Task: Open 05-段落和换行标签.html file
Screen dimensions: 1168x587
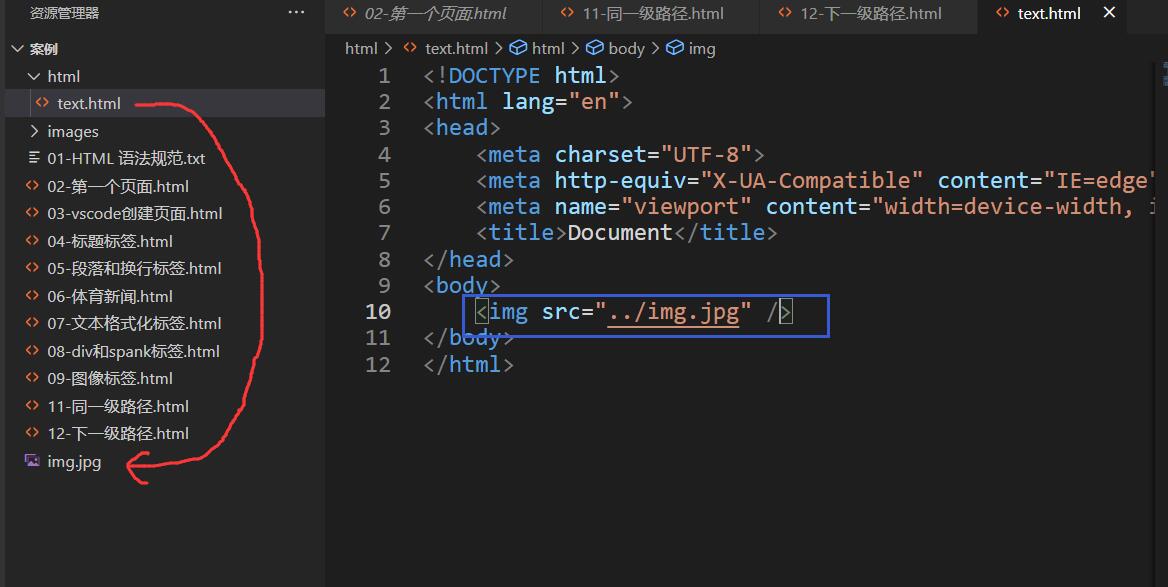Action: [x=134, y=269]
